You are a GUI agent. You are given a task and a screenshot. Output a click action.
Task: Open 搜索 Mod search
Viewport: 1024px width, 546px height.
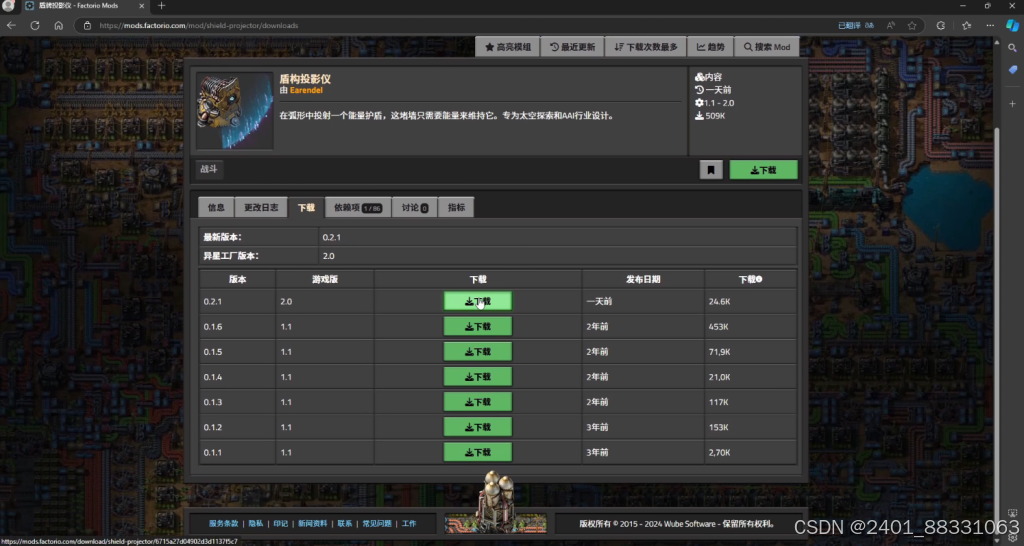[767, 47]
